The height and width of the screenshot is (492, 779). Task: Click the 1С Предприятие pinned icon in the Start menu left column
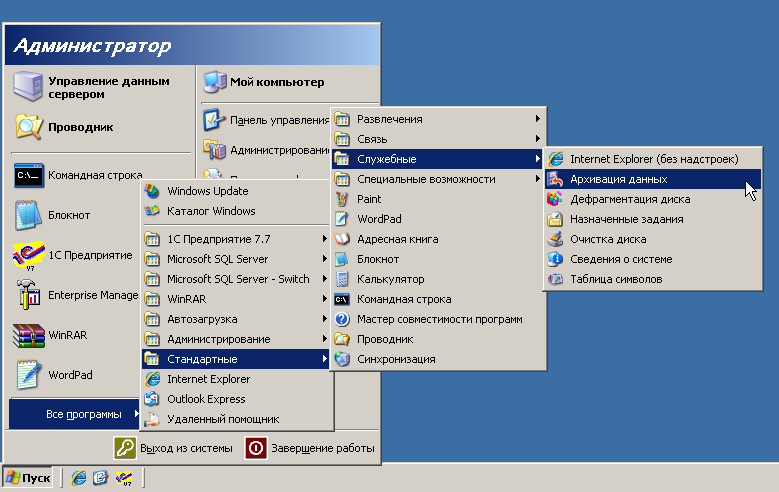tap(29, 255)
